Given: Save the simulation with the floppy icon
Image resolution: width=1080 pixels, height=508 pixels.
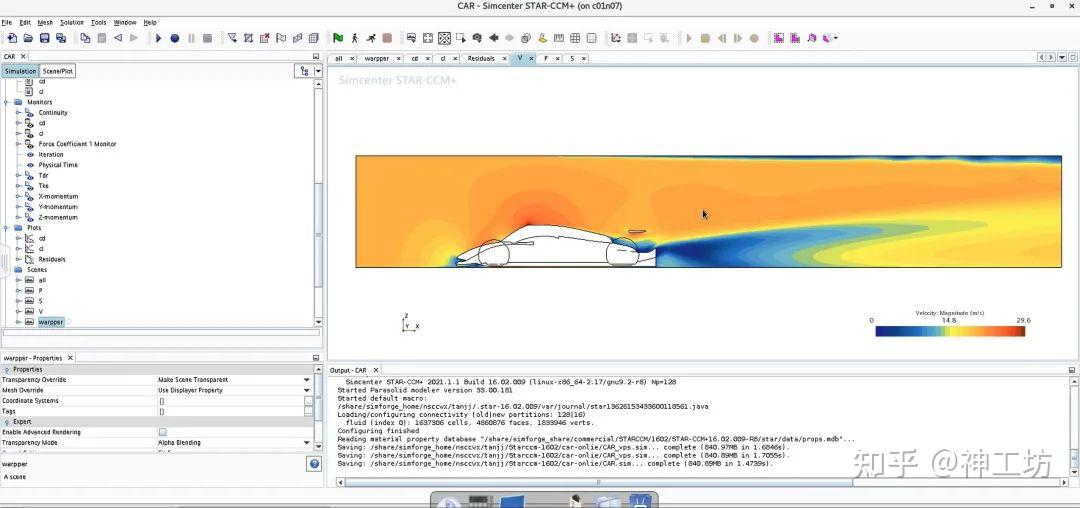Looking at the screenshot, I should [x=44, y=39].
